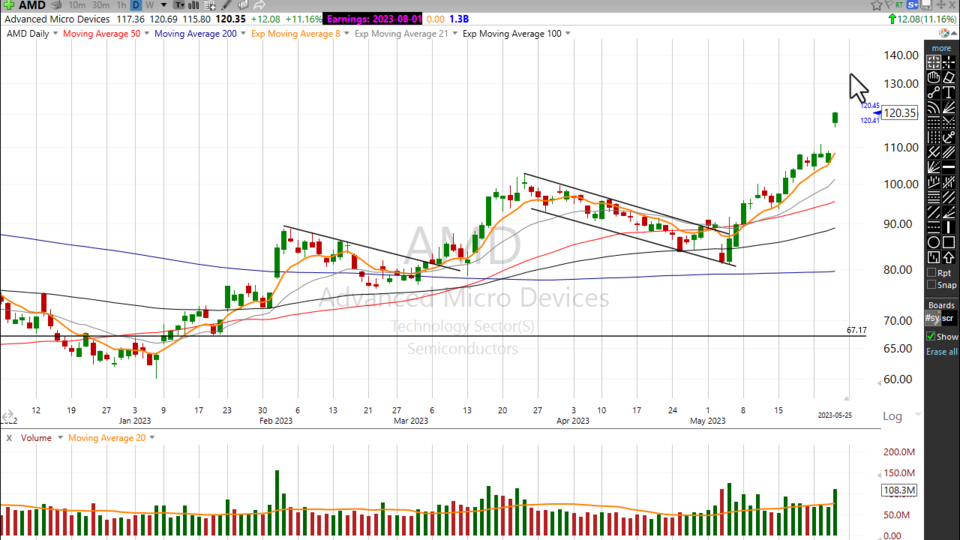Switch to the W weekly timeframe
Screen dimensions: 960x540
click(149, 5)
